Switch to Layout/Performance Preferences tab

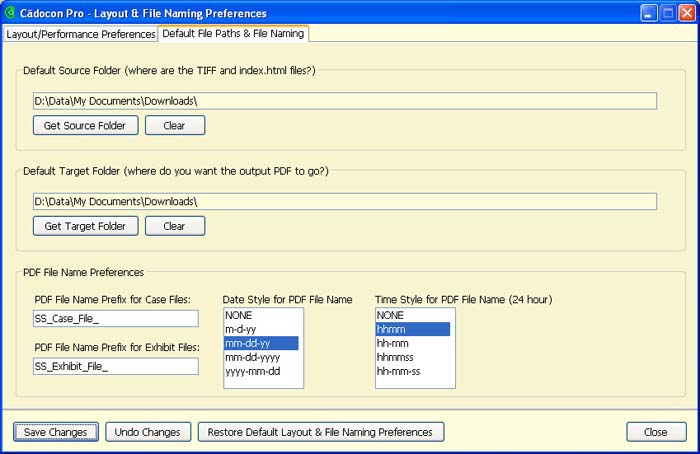click(80, 34)
